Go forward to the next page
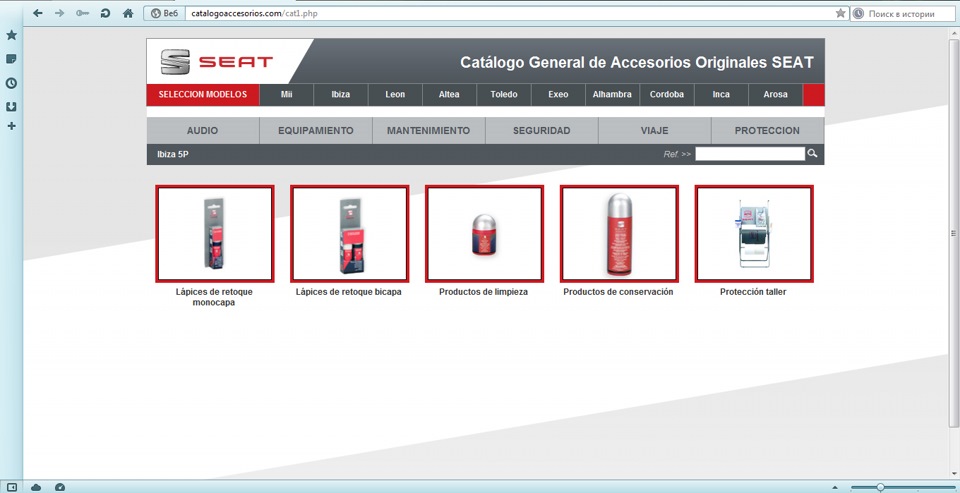This screenshot has width=960, height=493. (59, 13)
